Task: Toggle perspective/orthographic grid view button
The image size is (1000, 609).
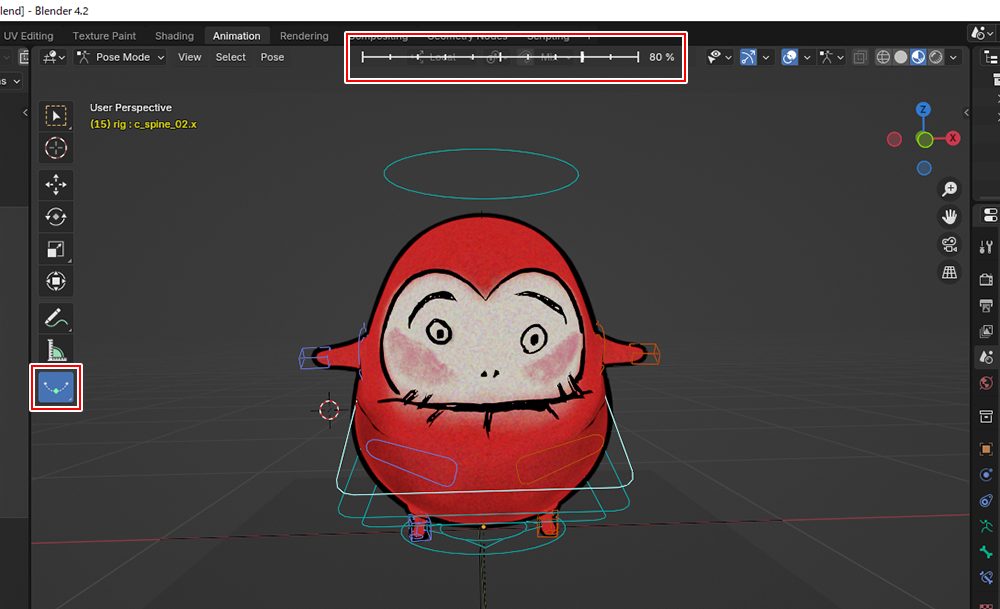Action: (x=949, y=272)
